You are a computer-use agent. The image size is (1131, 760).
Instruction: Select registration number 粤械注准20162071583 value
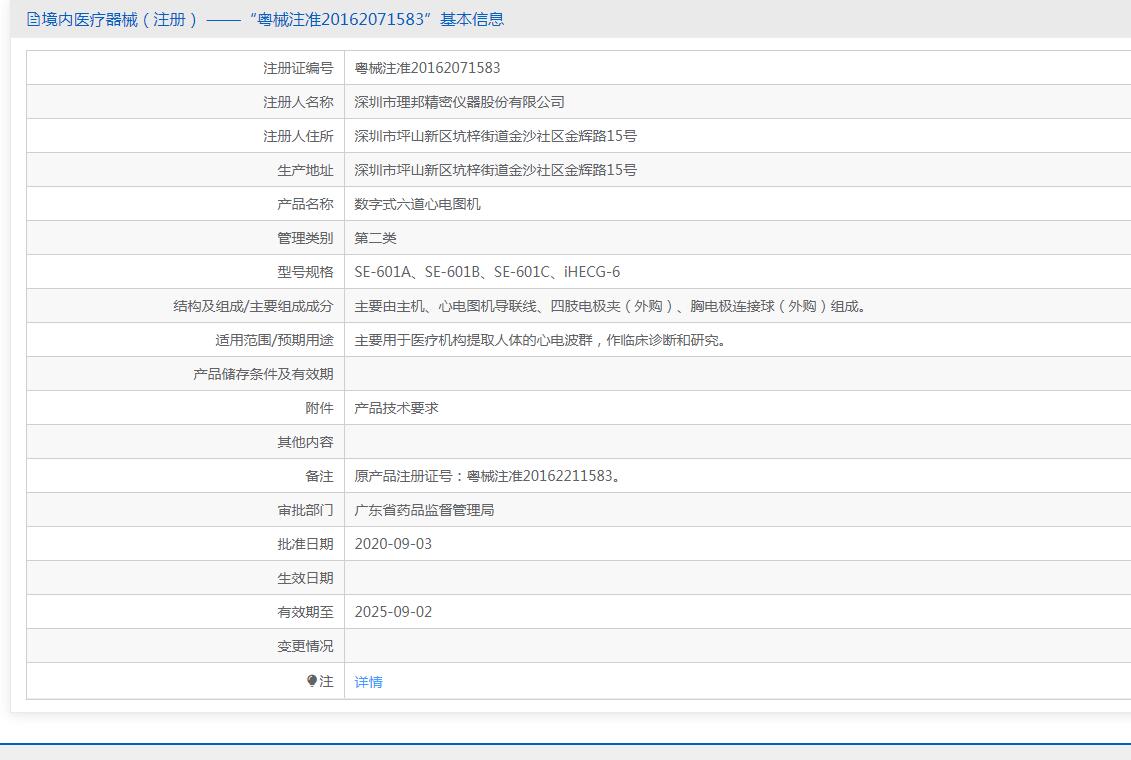pyautogui.click(x=427, y=68)
